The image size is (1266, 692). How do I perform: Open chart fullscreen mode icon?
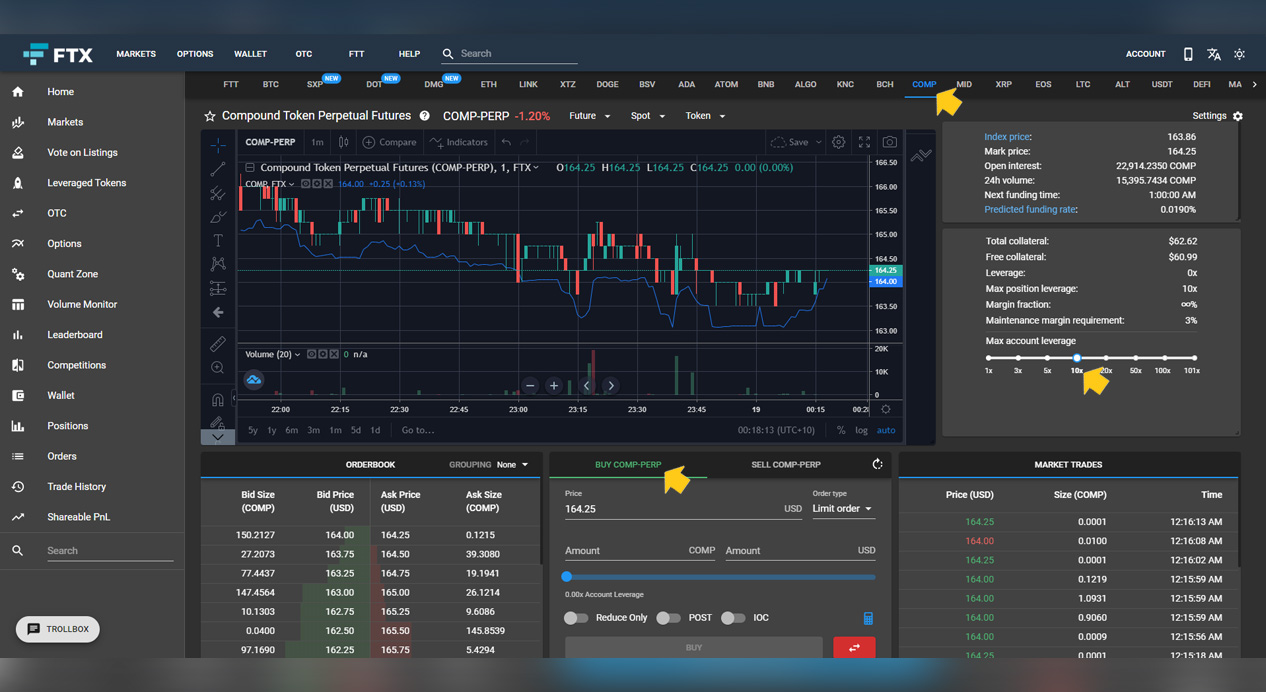[864, 142]
